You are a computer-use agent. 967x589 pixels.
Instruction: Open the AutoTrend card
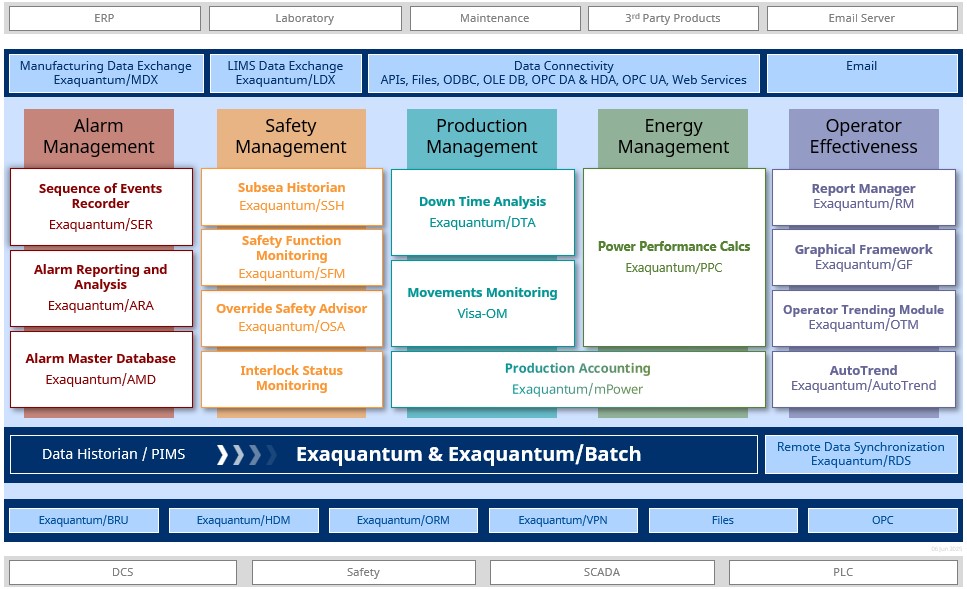coord(863,379)
